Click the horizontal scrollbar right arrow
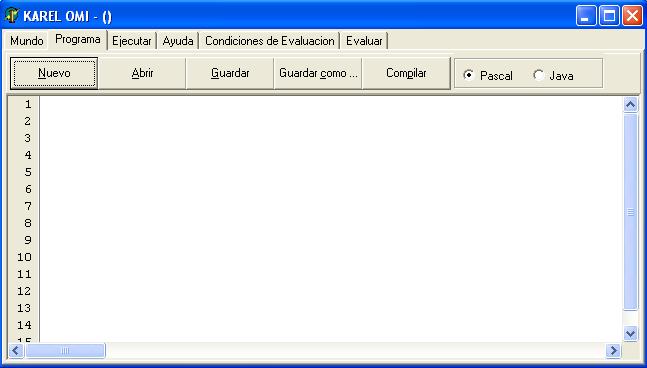 pyautogui.click(x=613, y=351)
